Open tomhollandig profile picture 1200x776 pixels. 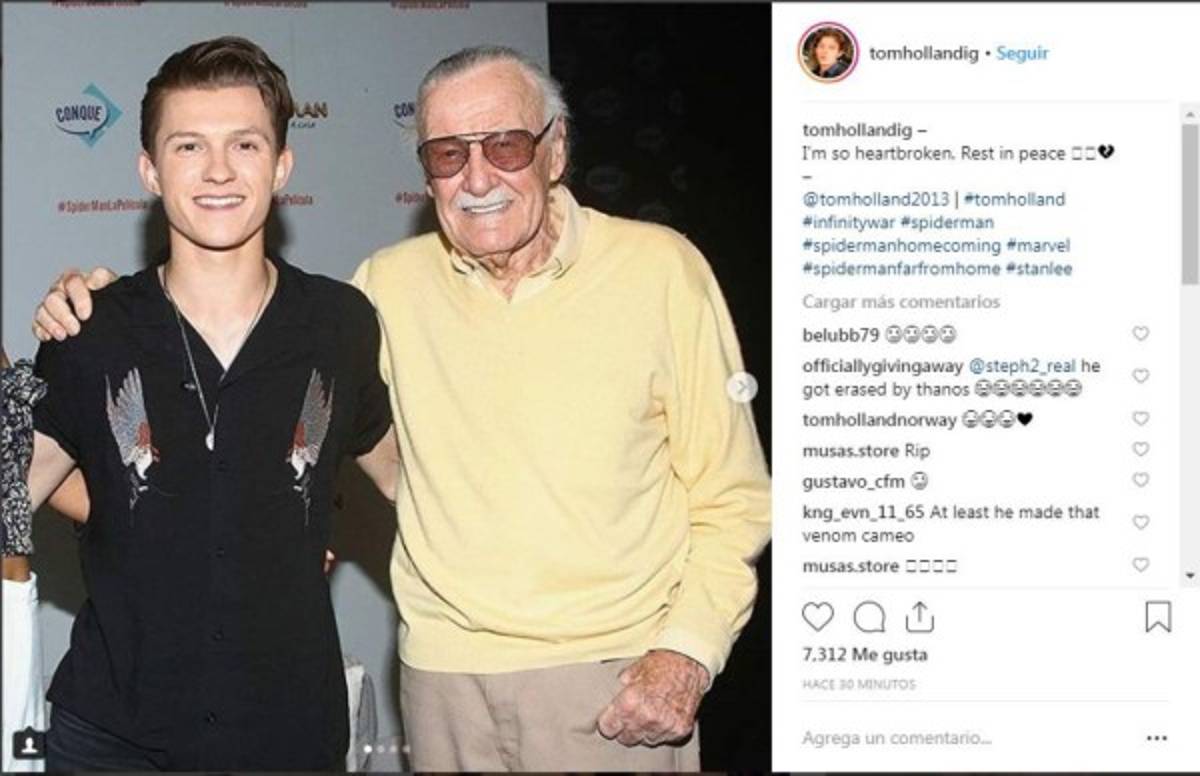coord(828,52)
